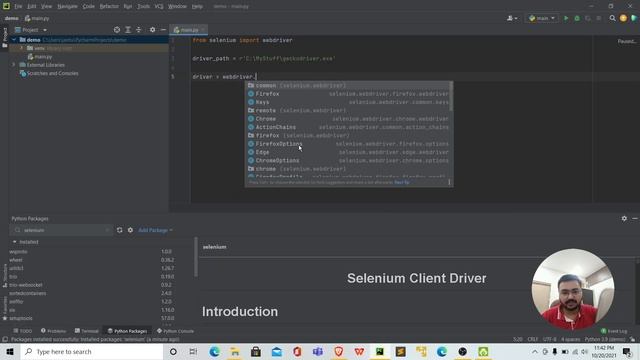
Task: Select the sortedcontainers package row
Action: pos(92,293)
